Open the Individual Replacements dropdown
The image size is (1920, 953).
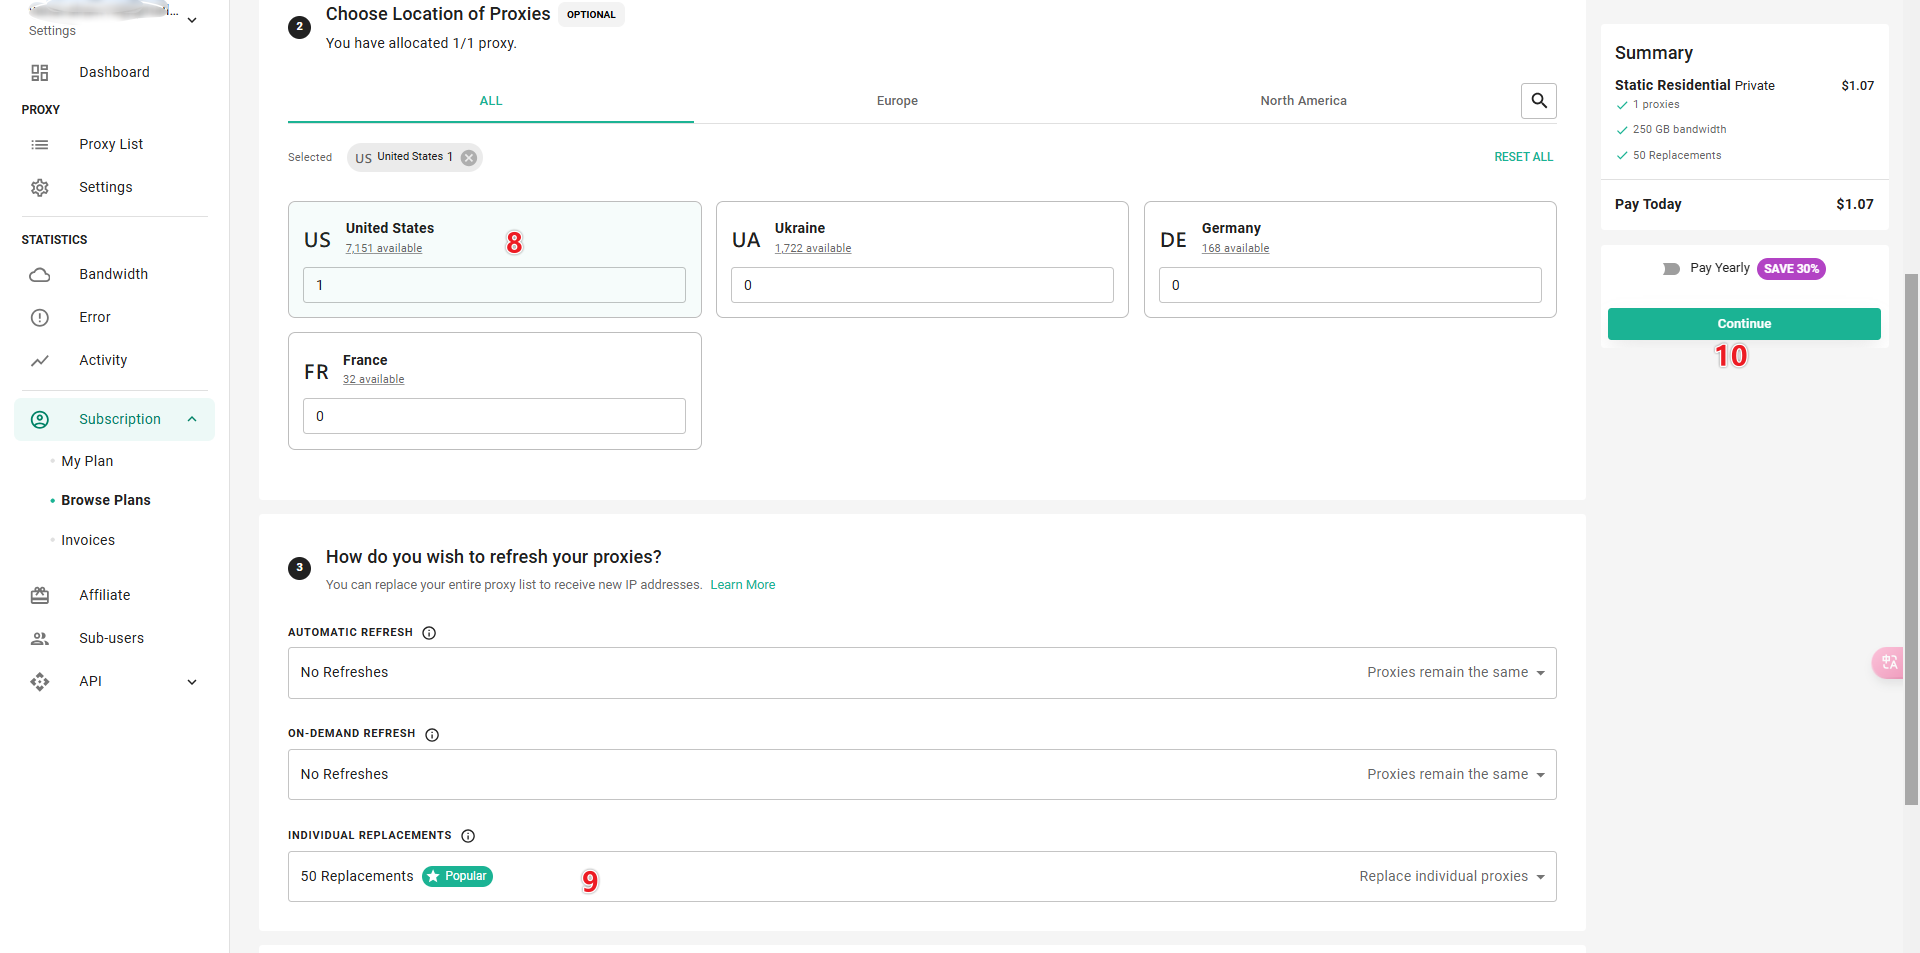[x=922, y=877]
